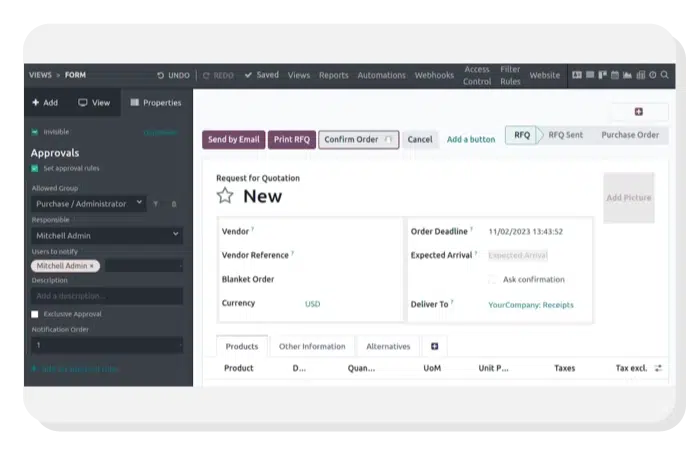Toggle the Invisible checkbox

[35, 132]
